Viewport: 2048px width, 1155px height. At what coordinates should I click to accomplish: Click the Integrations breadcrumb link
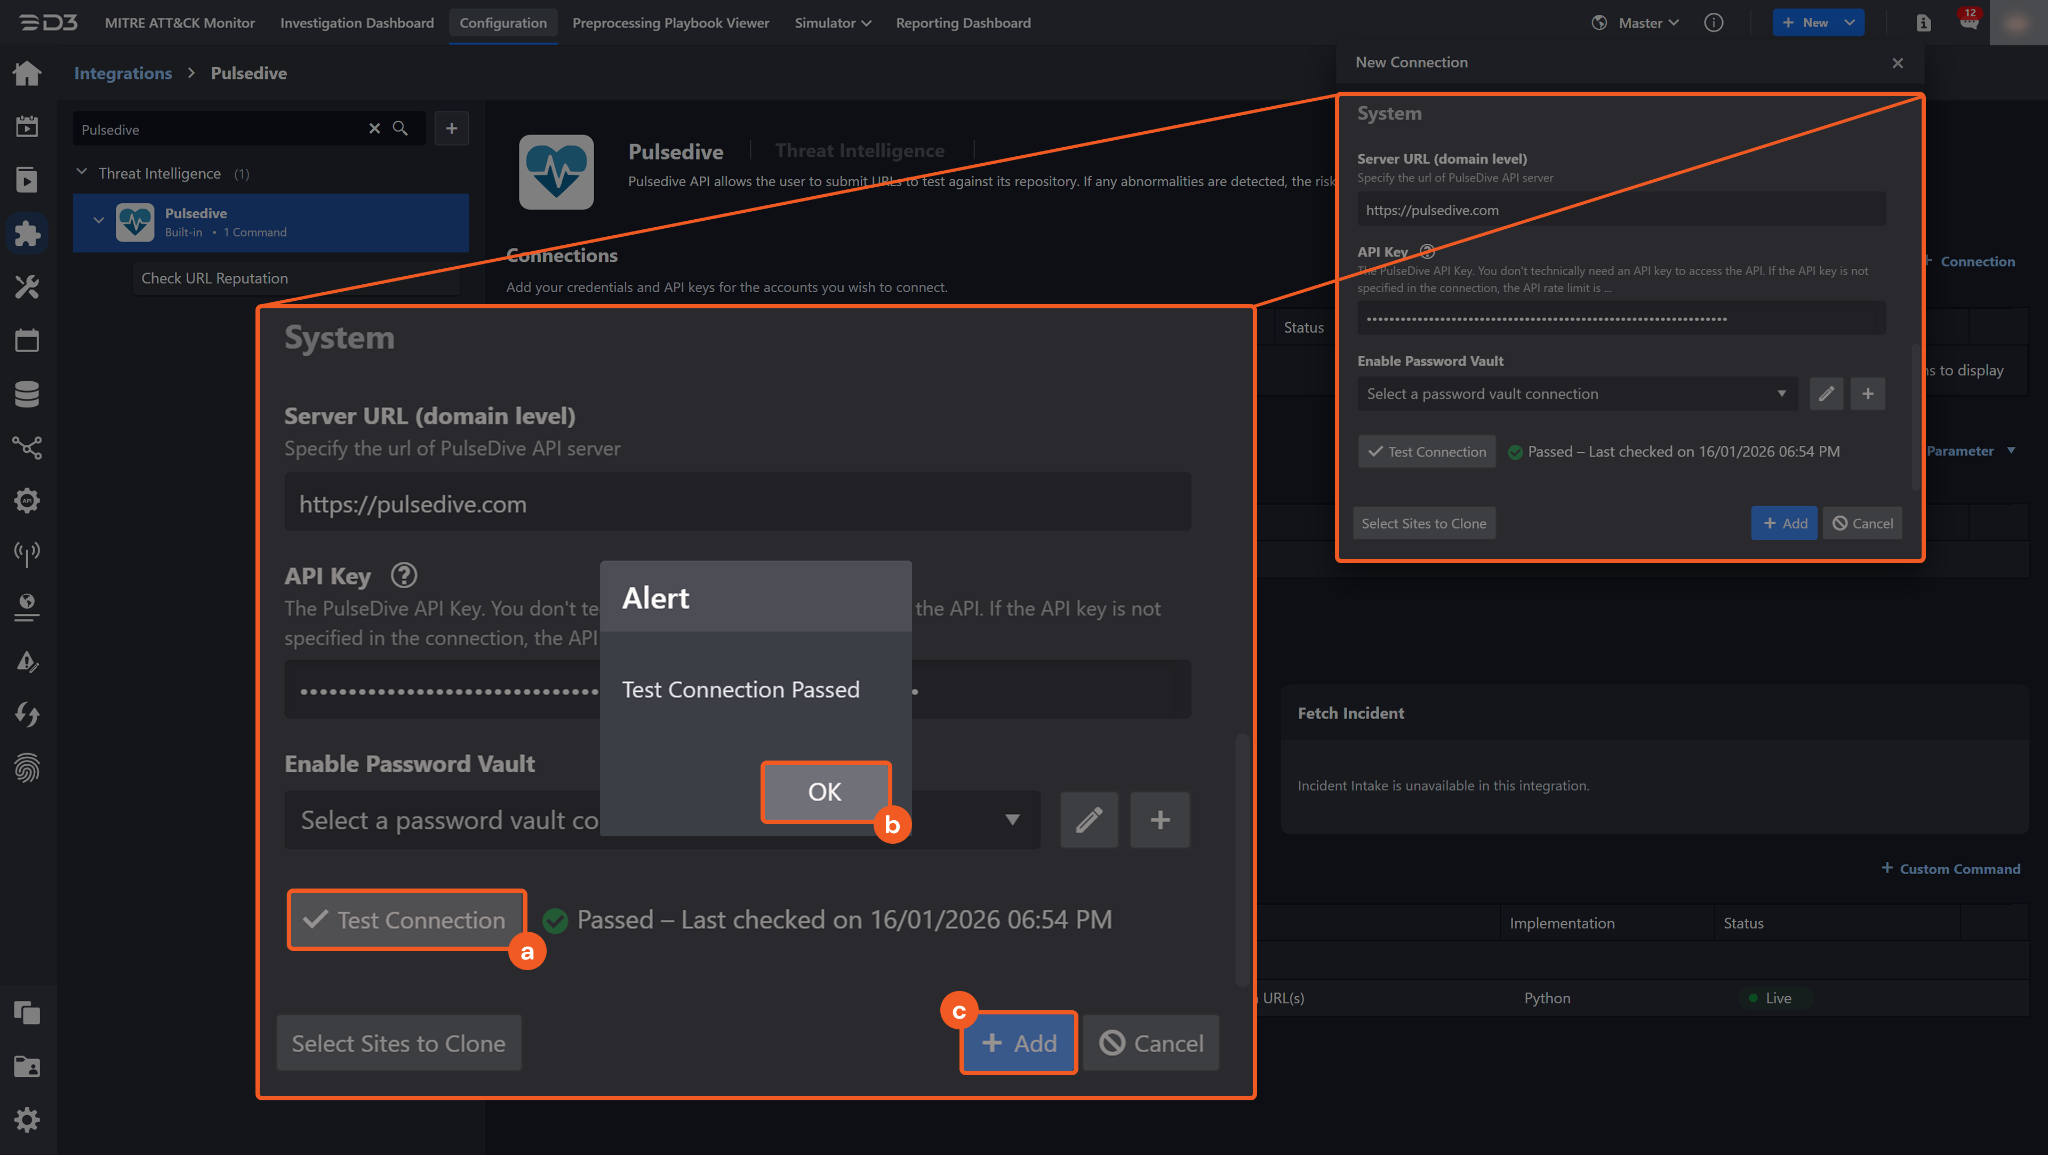coord(123,73)
